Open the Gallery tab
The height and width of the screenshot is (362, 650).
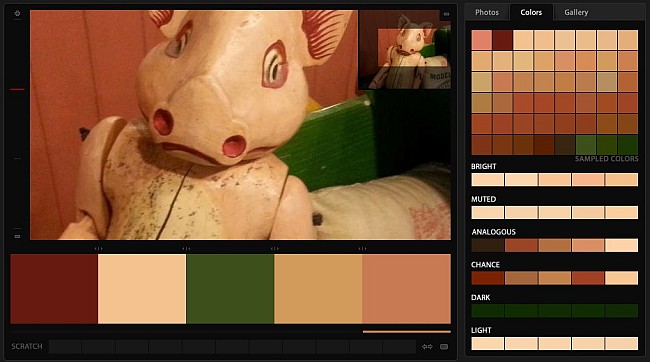(576, 12)
